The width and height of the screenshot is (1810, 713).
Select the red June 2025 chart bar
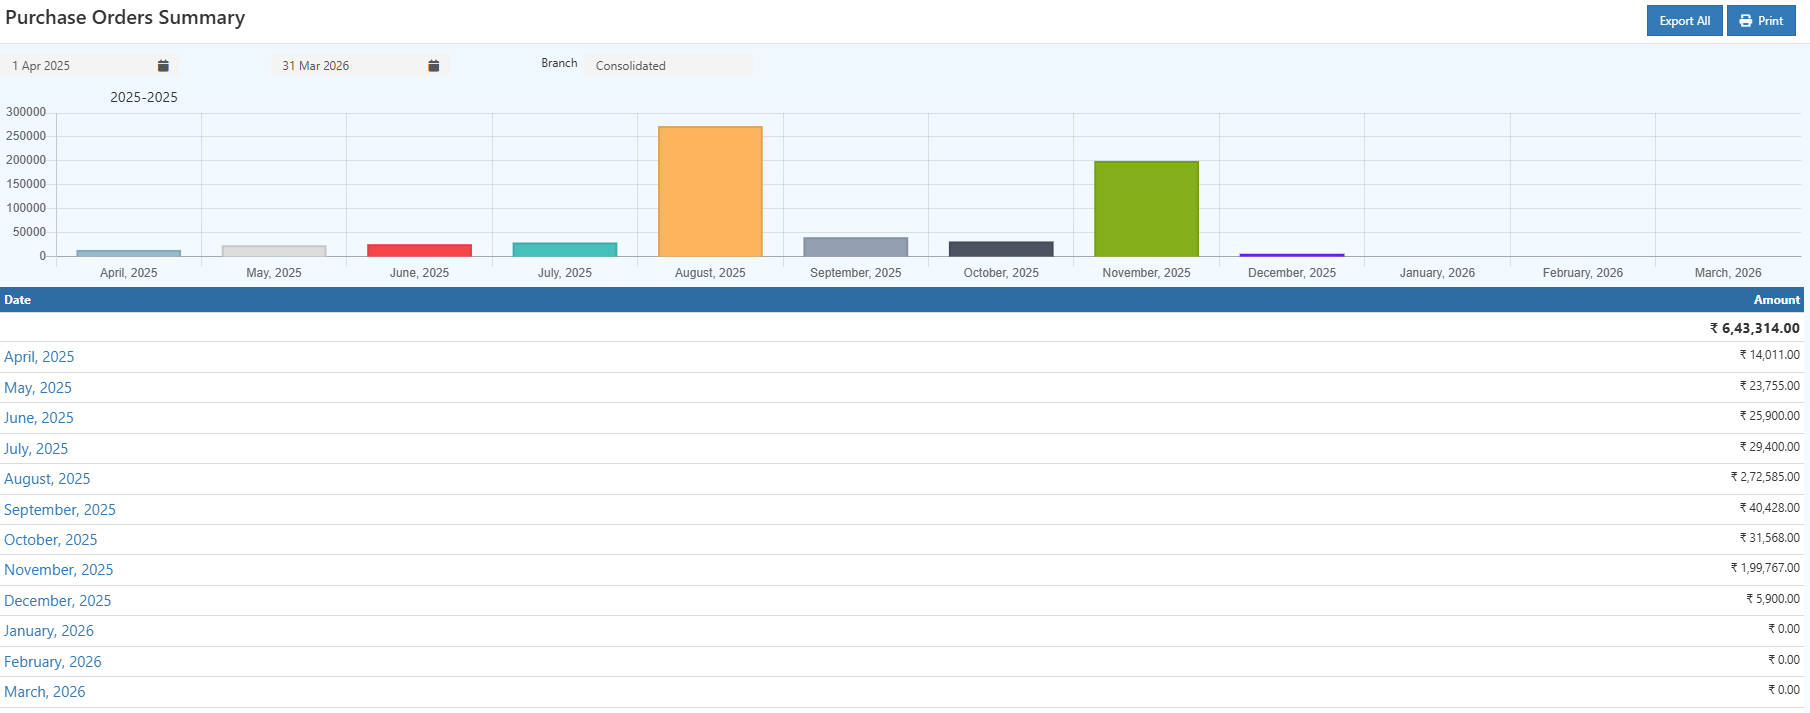(419, 250)
